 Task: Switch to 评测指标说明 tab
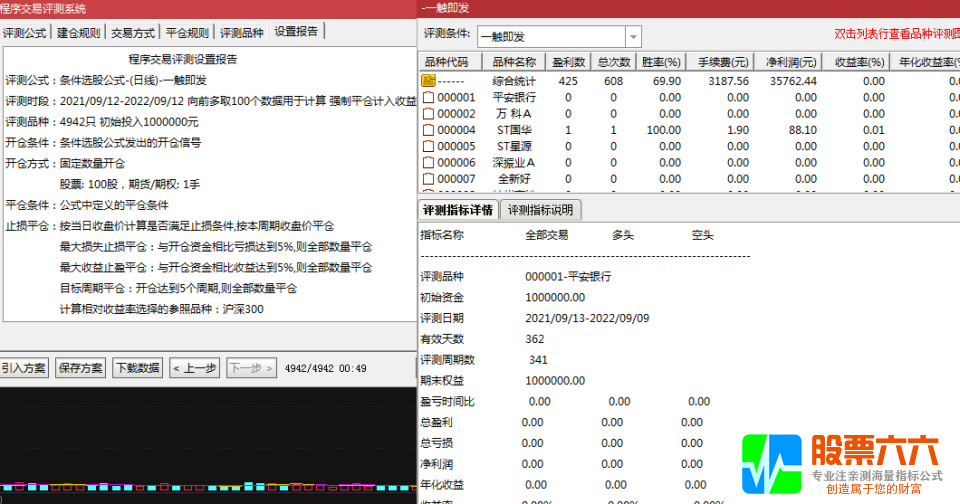(x=541, y=210)
